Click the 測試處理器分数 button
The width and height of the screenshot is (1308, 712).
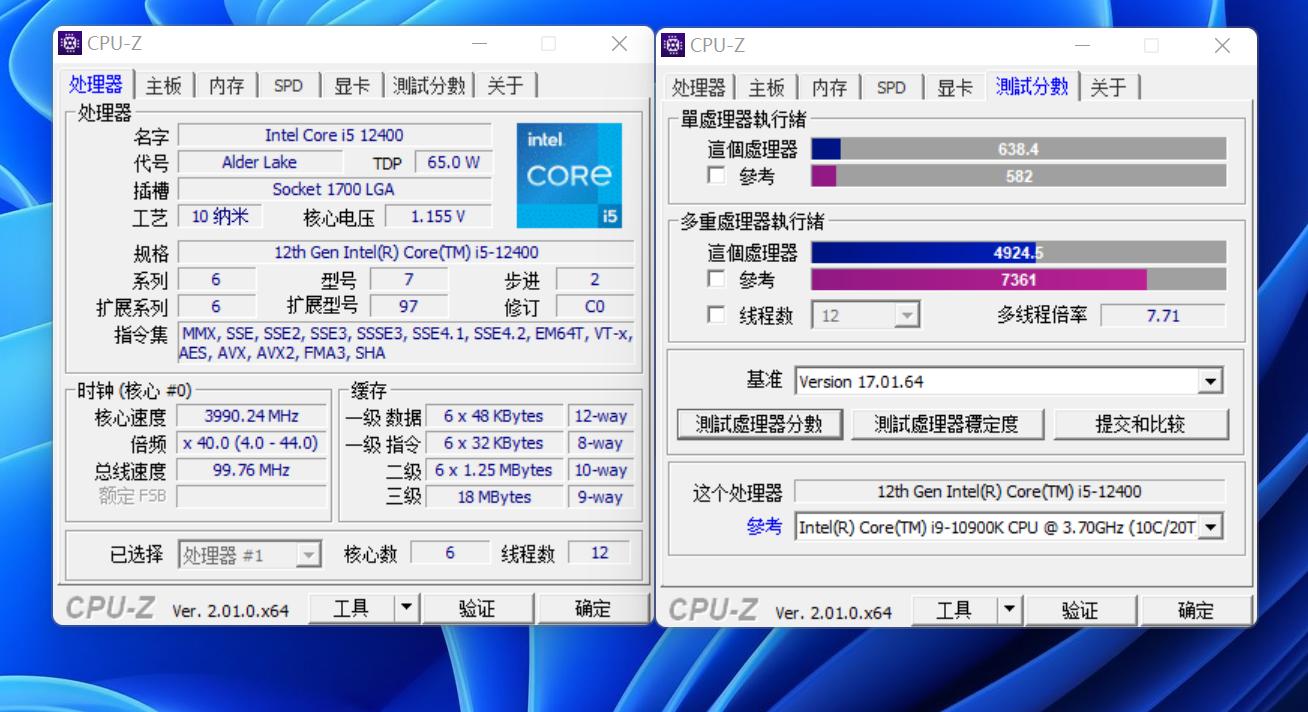(759, 423)
